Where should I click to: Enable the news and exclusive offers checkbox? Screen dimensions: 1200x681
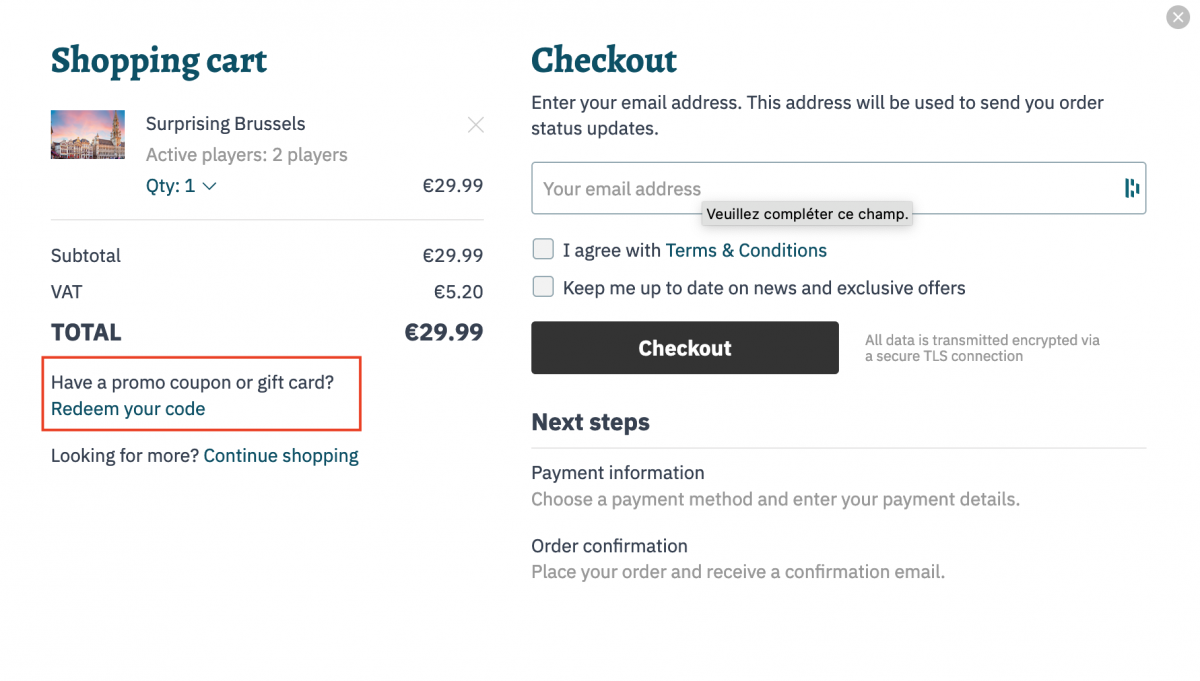click(x=543, y=287)
